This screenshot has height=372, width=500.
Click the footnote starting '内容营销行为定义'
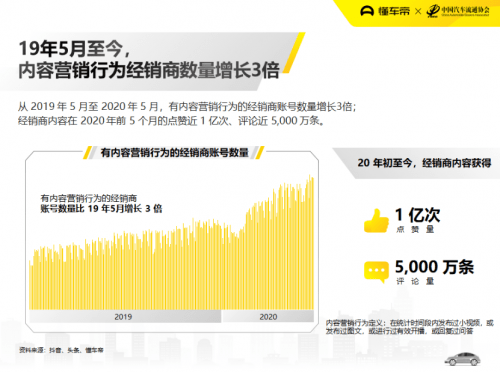coord(410,327)
